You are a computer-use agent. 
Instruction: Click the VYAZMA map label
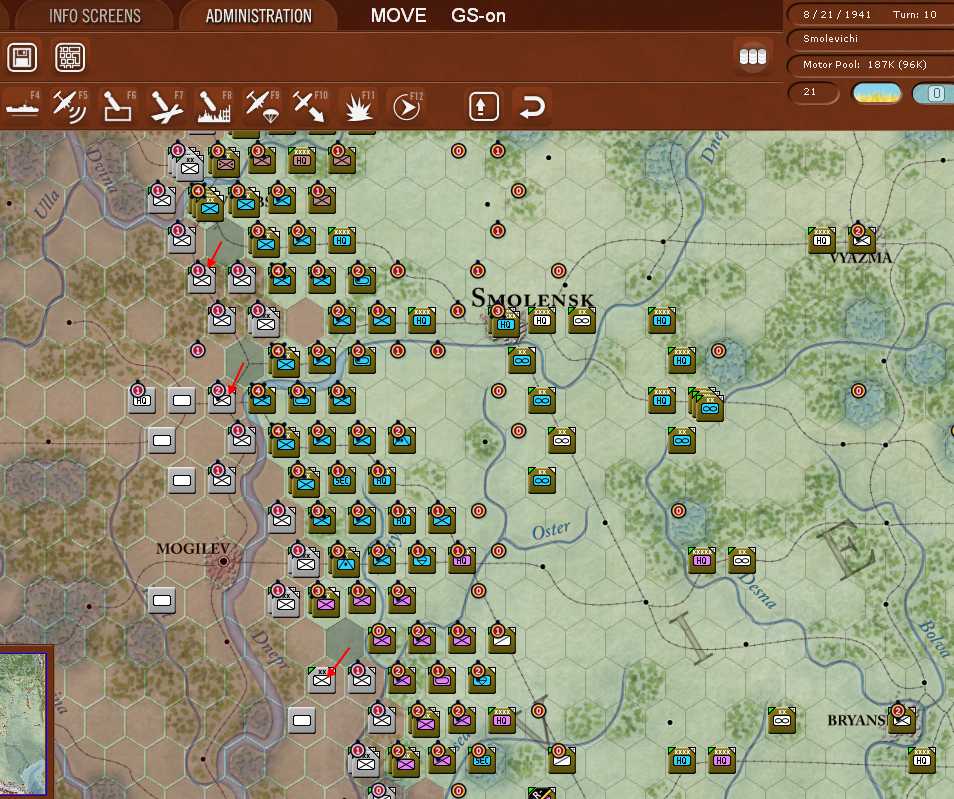click(861, 257)
